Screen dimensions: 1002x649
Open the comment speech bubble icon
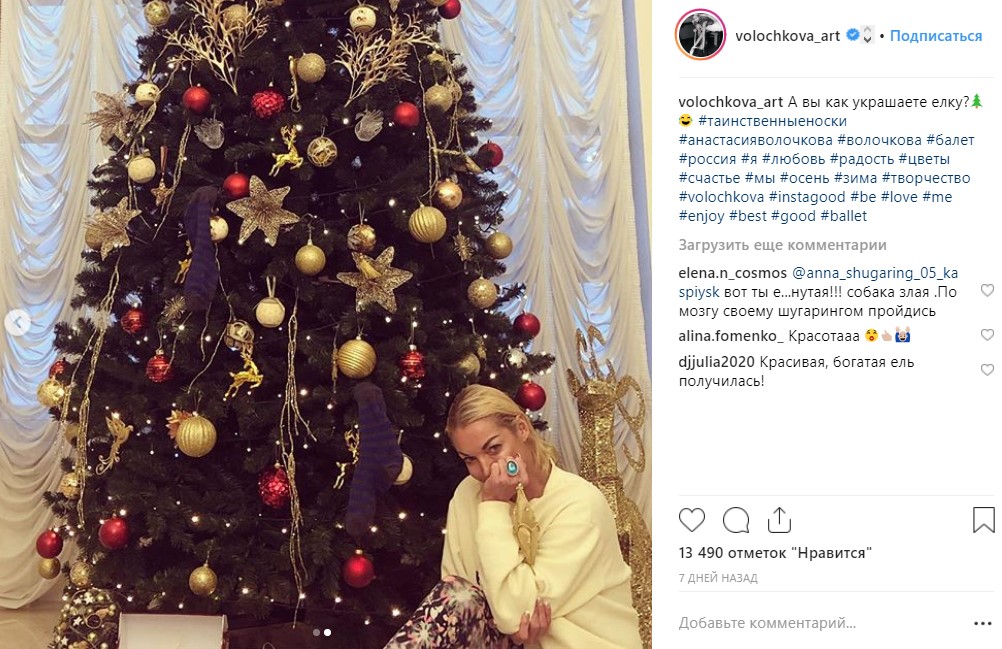pos(736,520)
